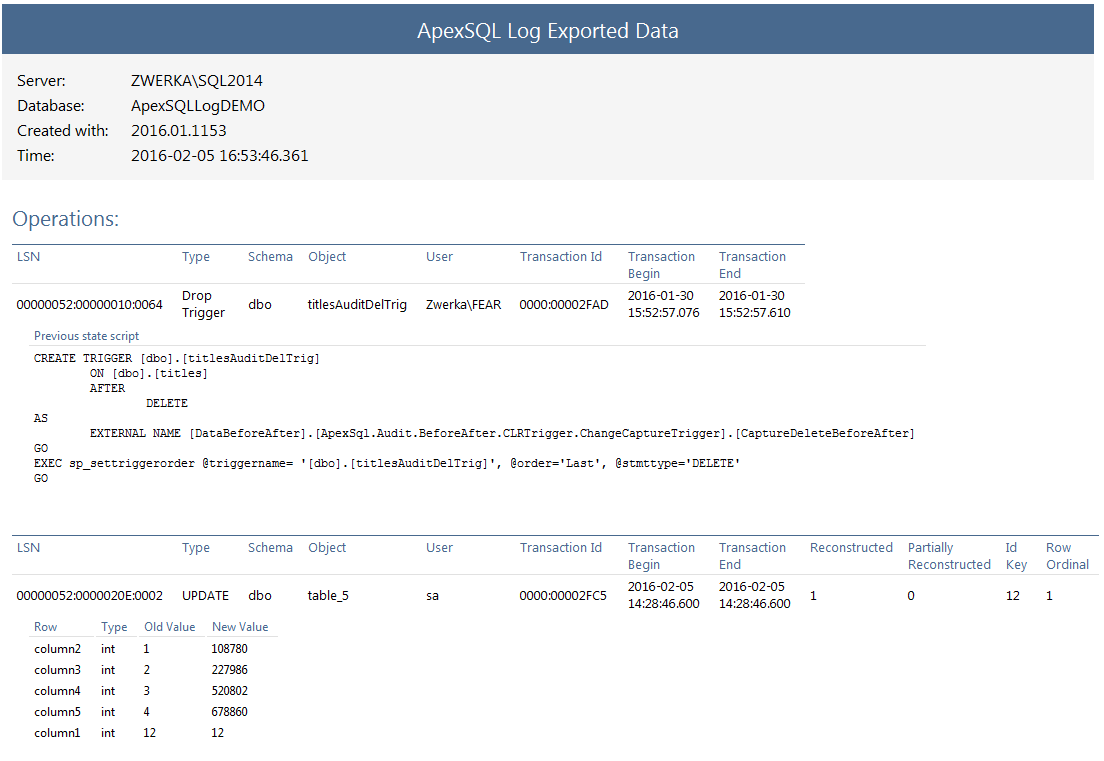Click new value 520802
This screenshot has height=761, width=1104.
click(x=230, y=691)
